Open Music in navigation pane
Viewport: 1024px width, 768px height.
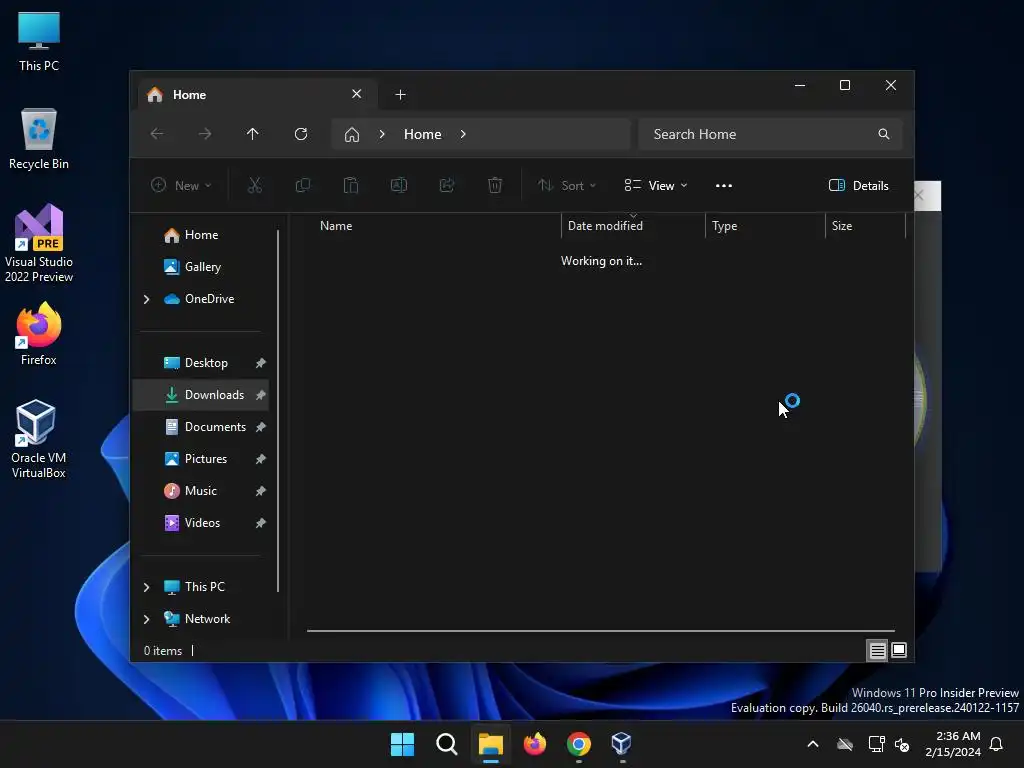click(x=200, y=491)
